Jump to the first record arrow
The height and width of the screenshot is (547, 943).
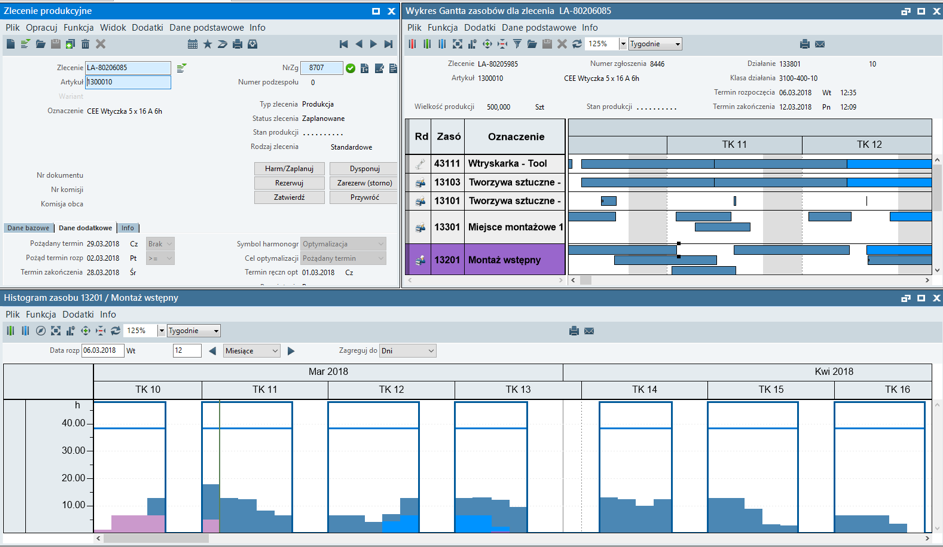pos(343,44)
